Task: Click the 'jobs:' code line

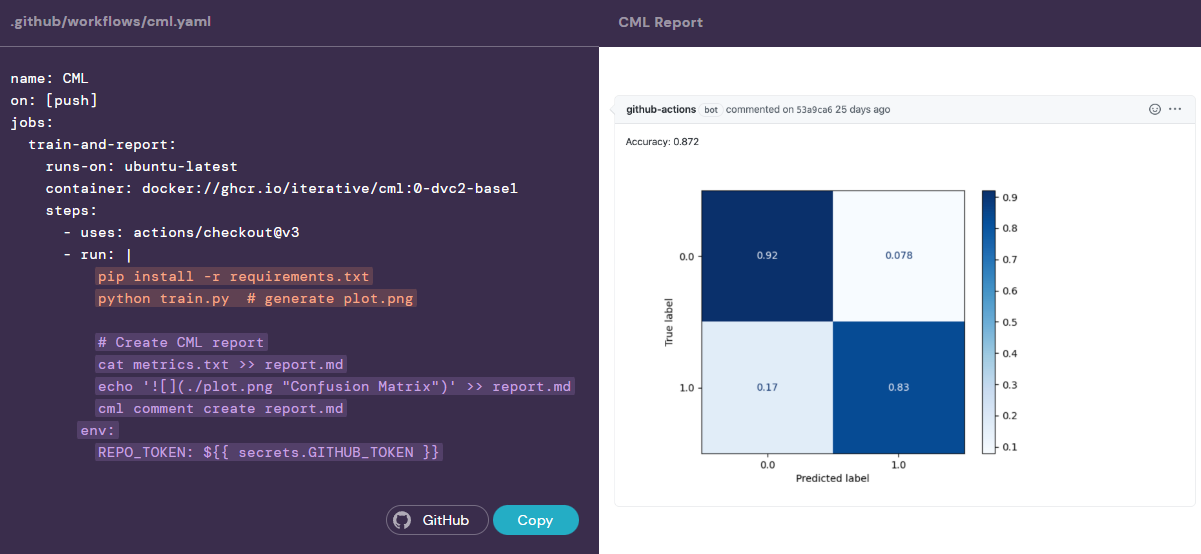Action: (x=32, y=122)
